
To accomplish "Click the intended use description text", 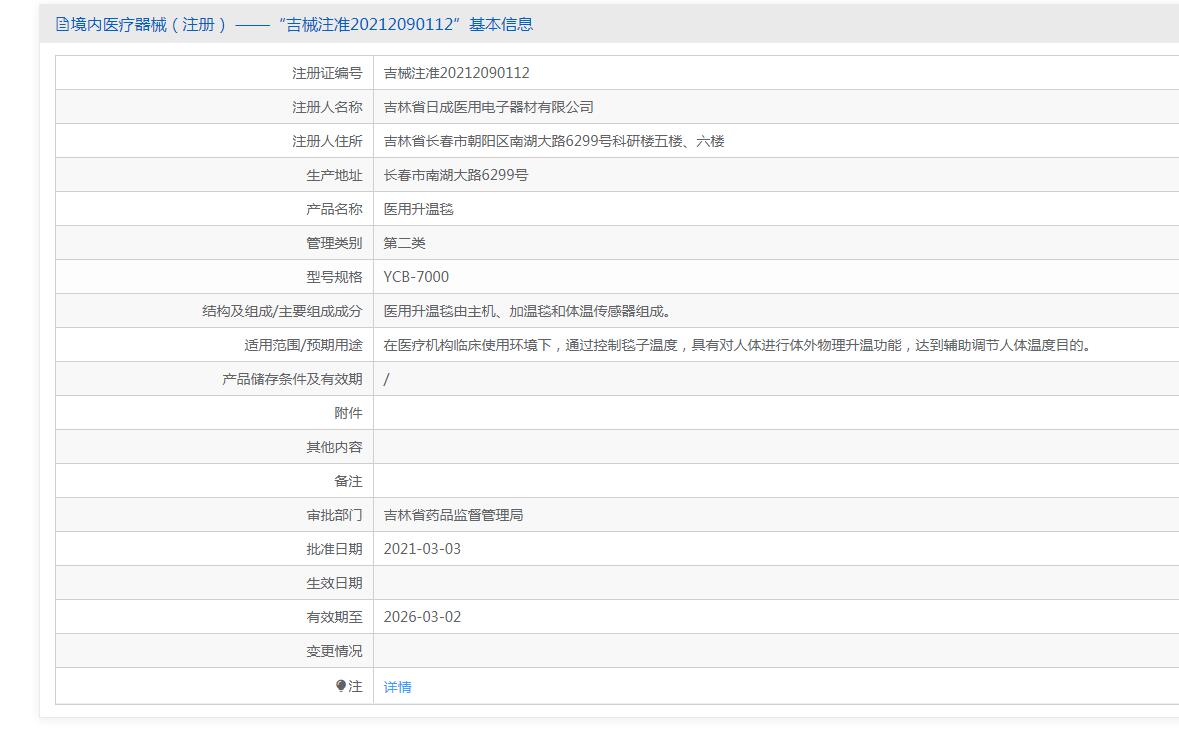I will point(737,345).
